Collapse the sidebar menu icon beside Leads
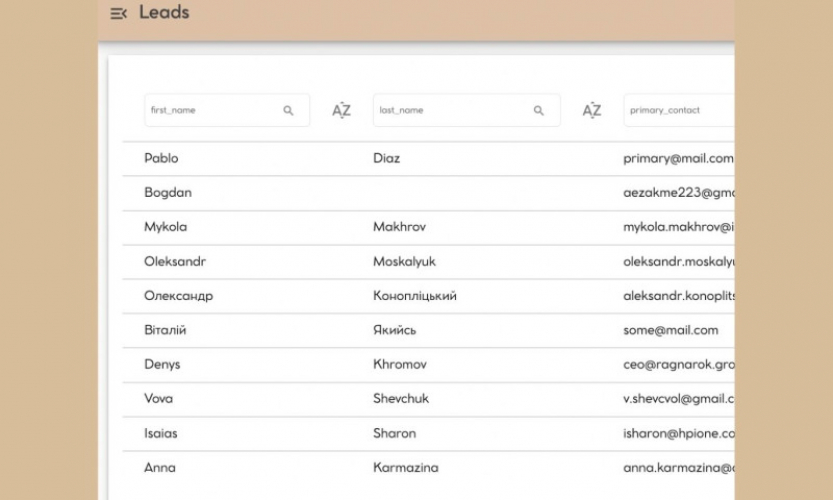The image size is (833, 500). [x=118, y=13]
